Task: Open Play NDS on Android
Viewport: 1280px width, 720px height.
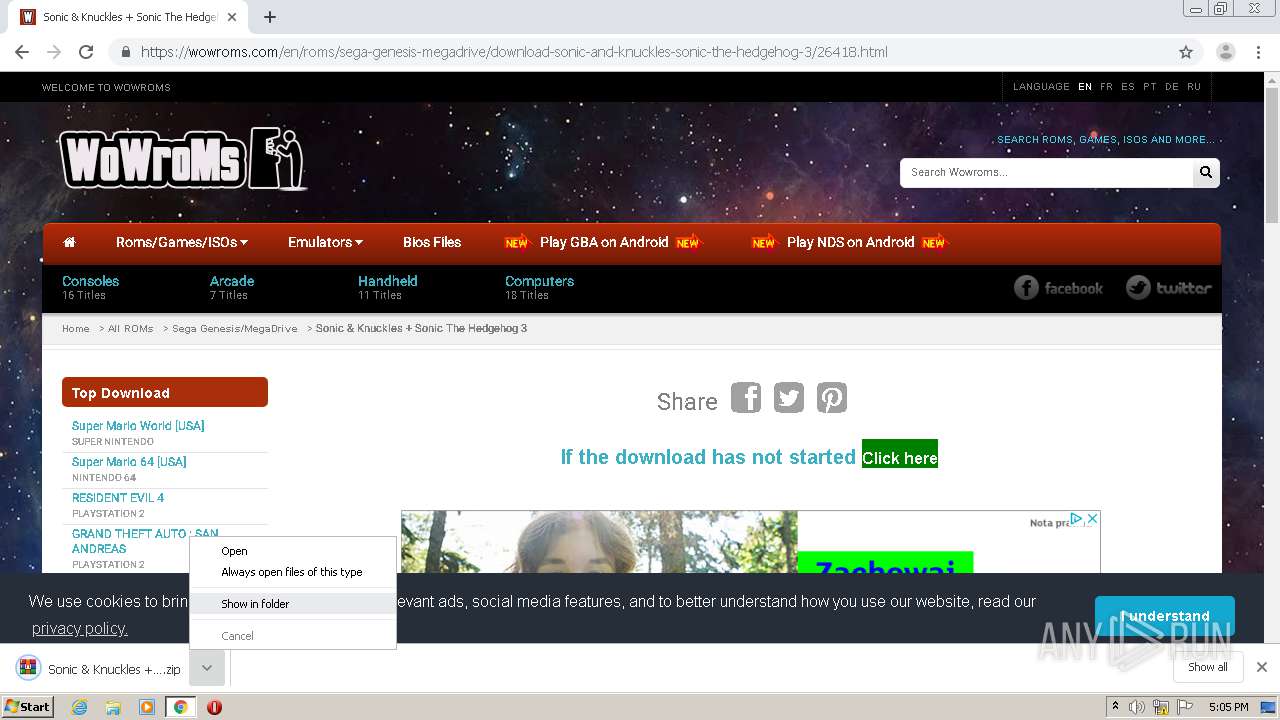Action: point(850,242)
